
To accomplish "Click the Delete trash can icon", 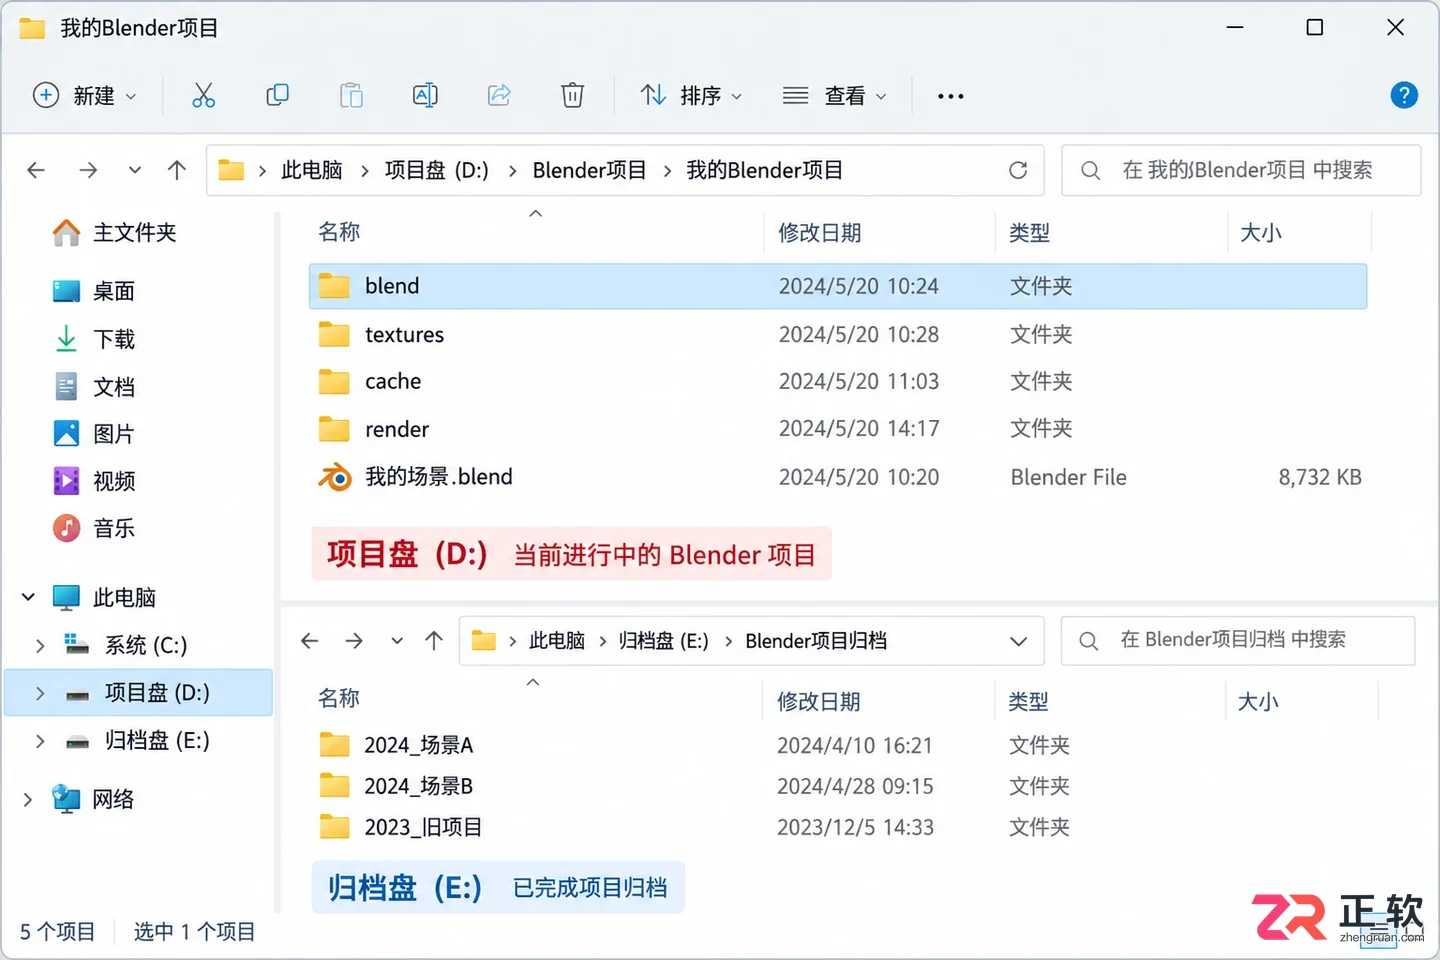I will (572, 95).
